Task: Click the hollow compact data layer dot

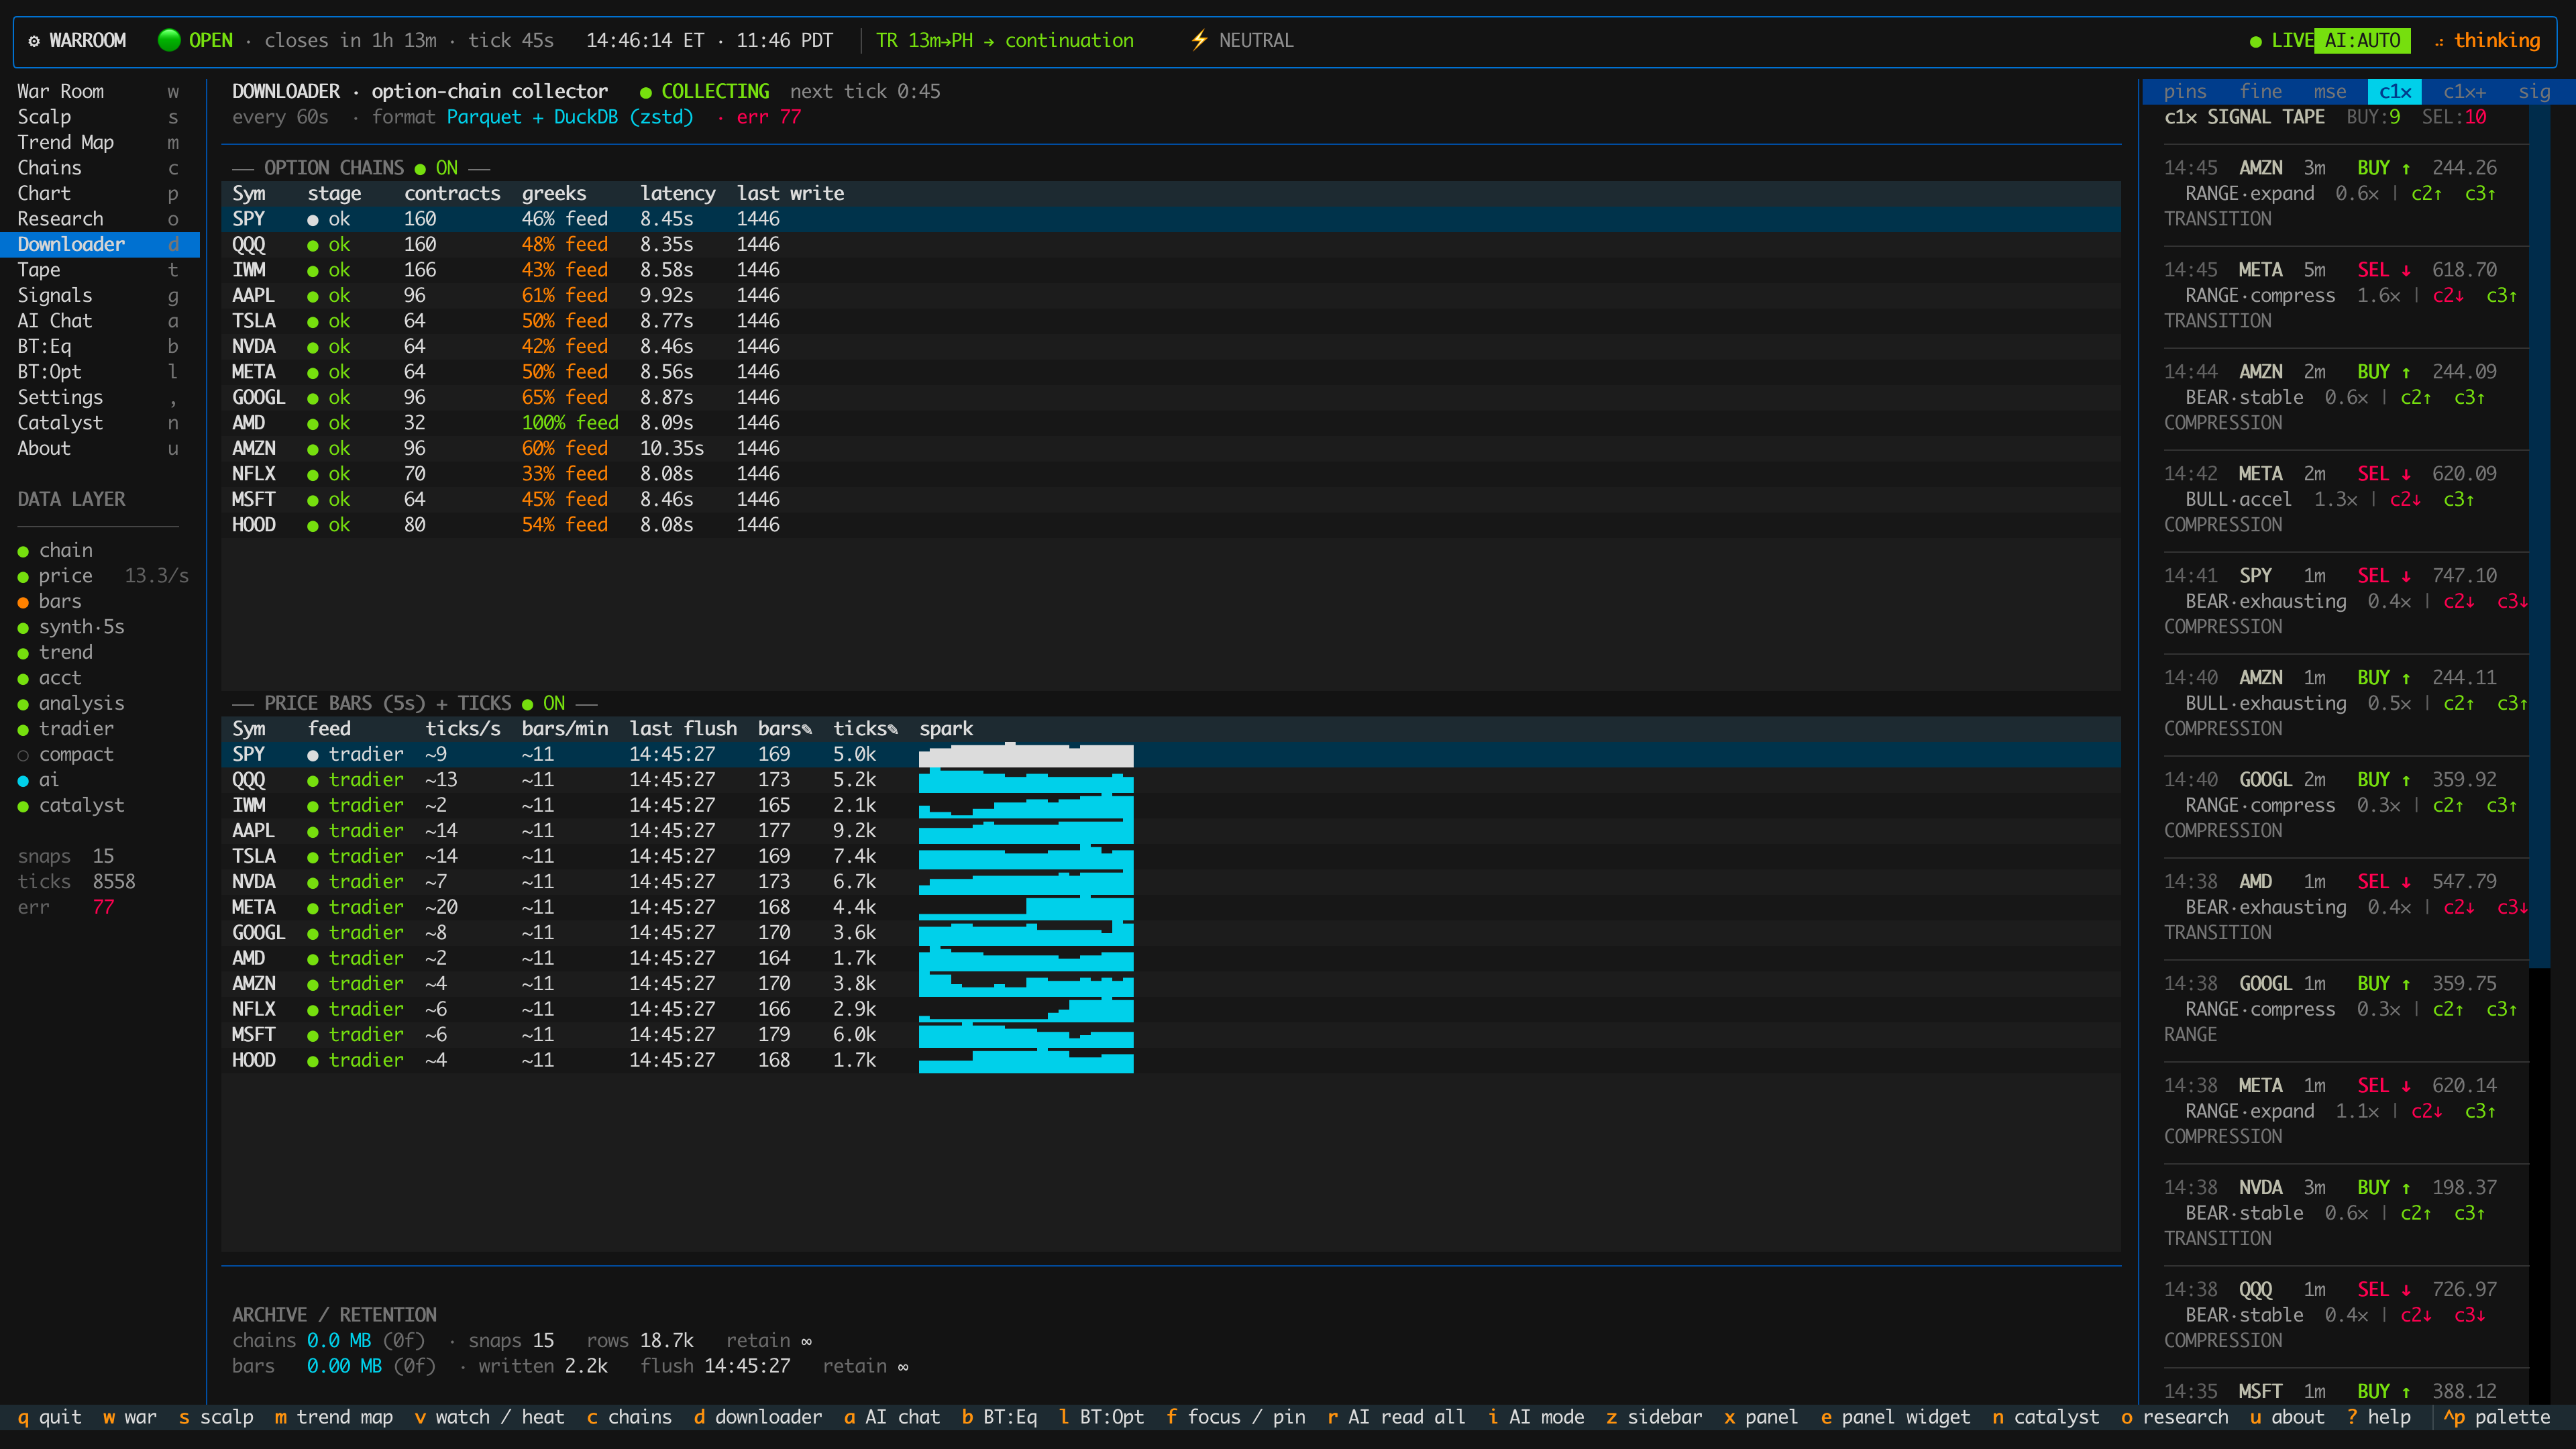Action: pos(23,755)
